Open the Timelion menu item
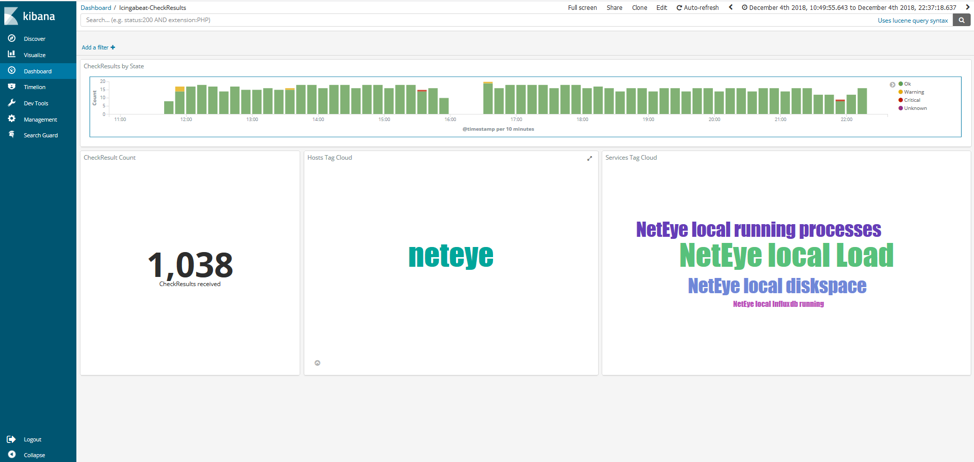 tap(35, 87)
